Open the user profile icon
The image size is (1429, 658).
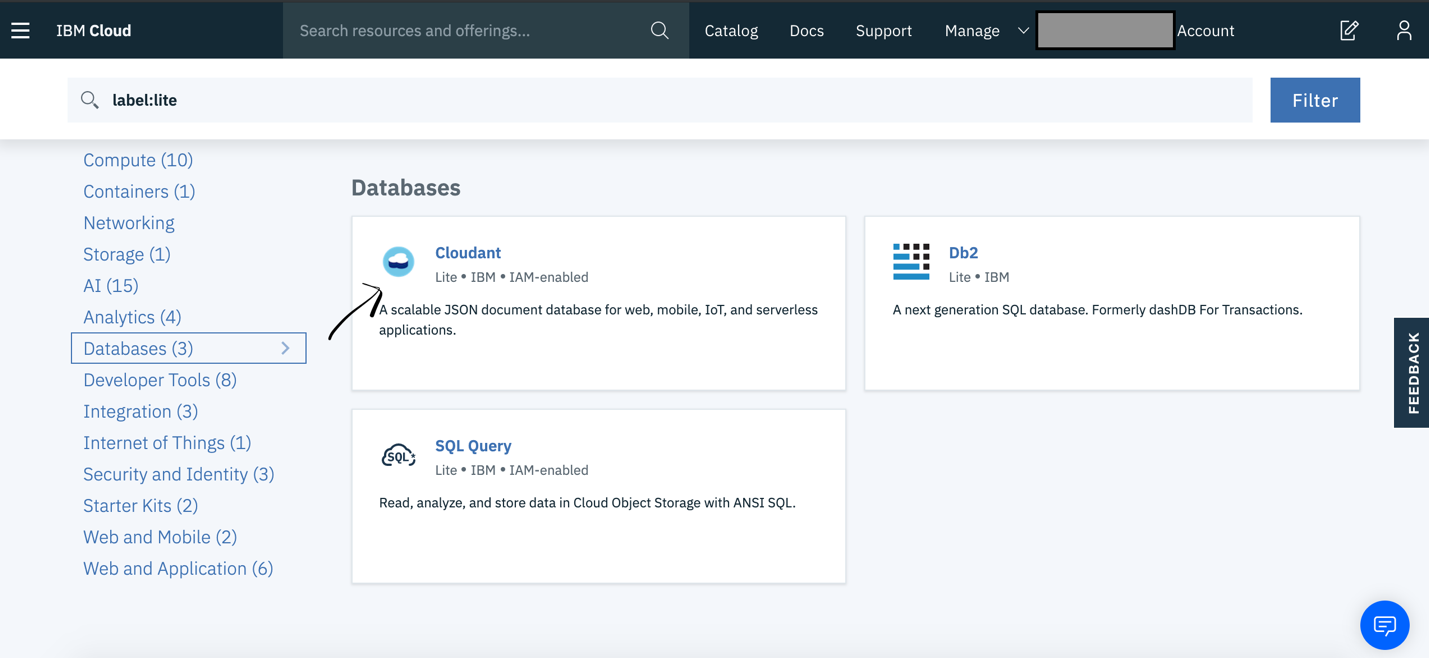1404,31
